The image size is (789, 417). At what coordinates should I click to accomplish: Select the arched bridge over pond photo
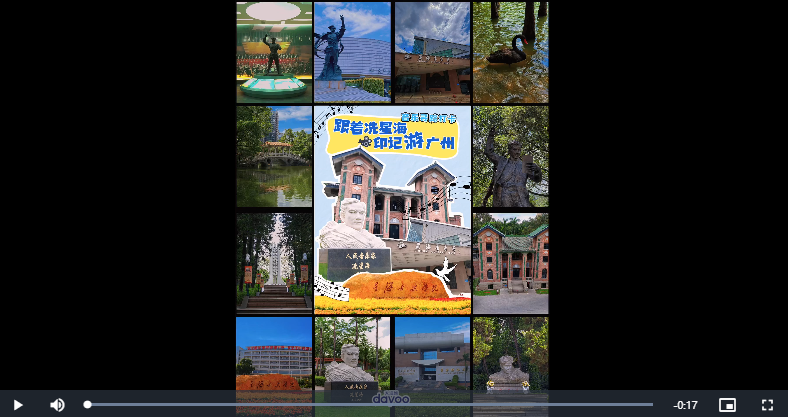coord(274,156)
